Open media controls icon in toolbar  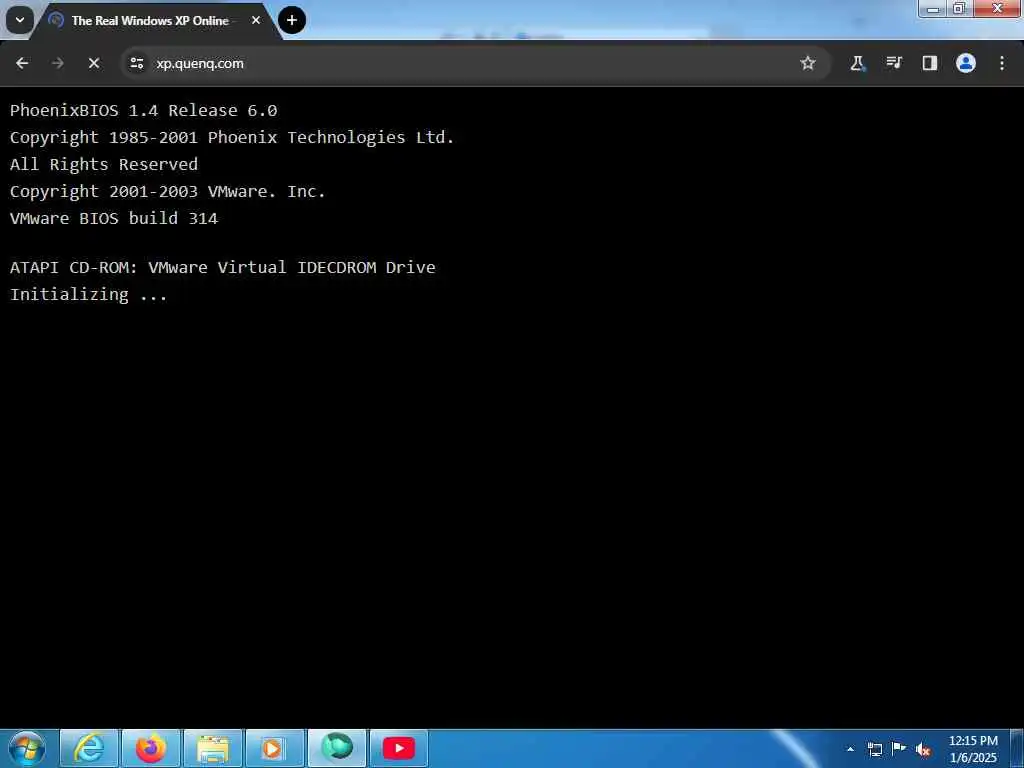[893, 63]
